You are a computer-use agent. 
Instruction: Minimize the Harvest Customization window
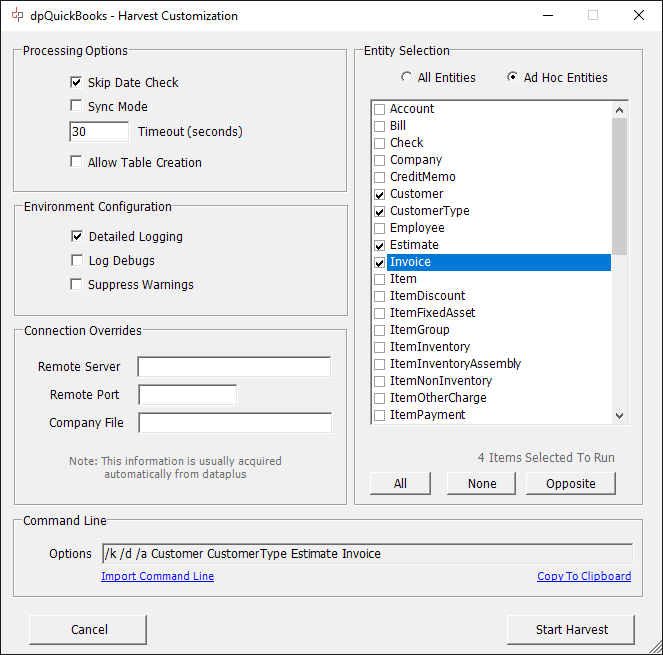pyautogui.click(x=548, y=15)
